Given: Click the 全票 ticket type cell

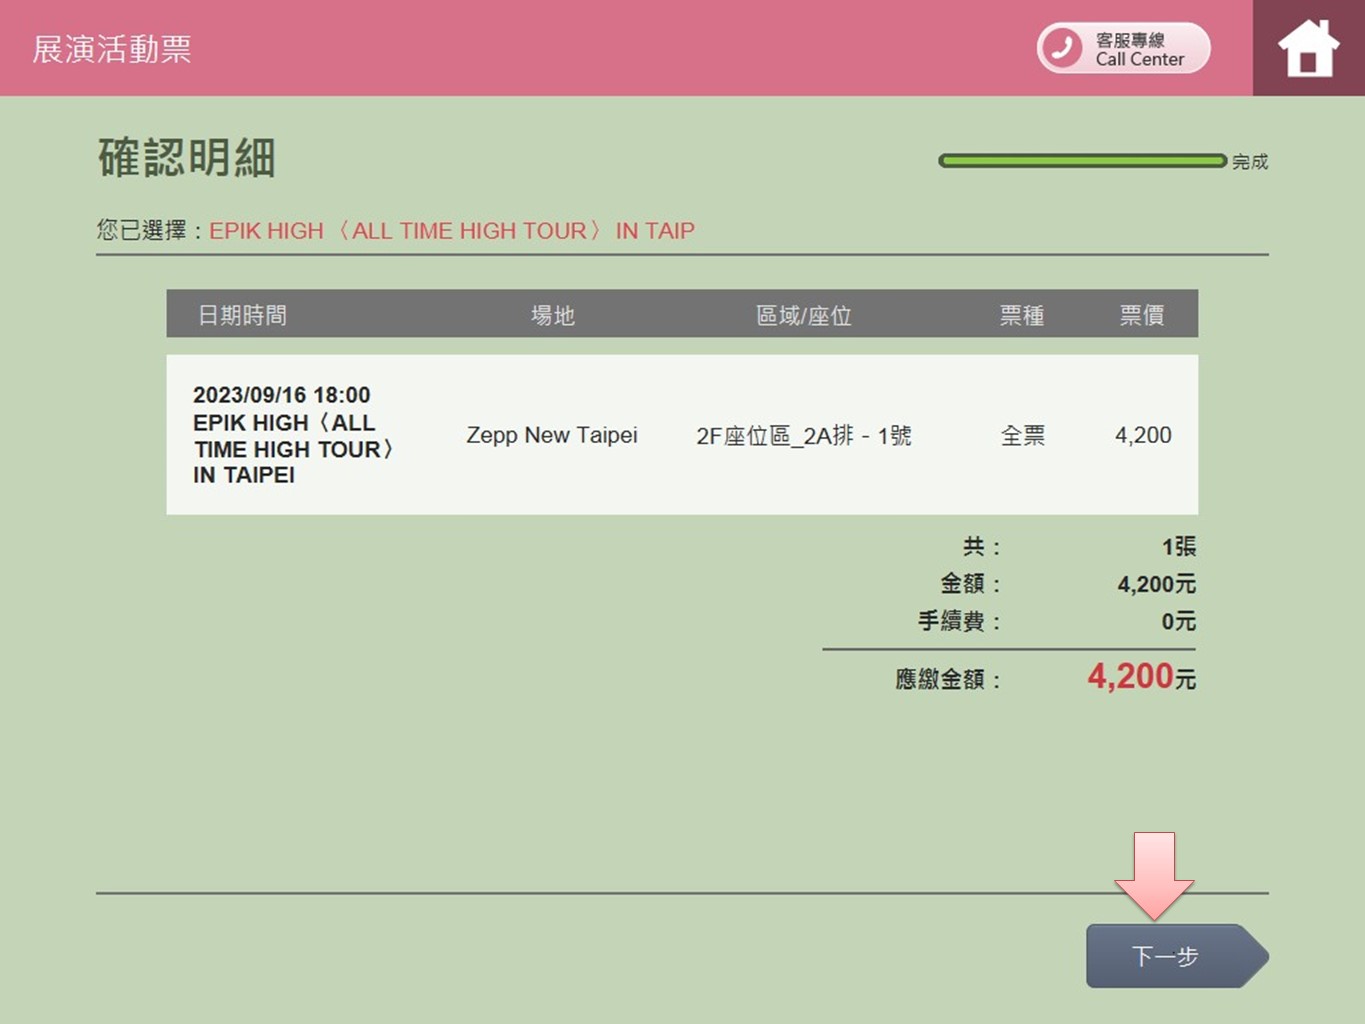Looking at the screenshot, I should 1022,435.
